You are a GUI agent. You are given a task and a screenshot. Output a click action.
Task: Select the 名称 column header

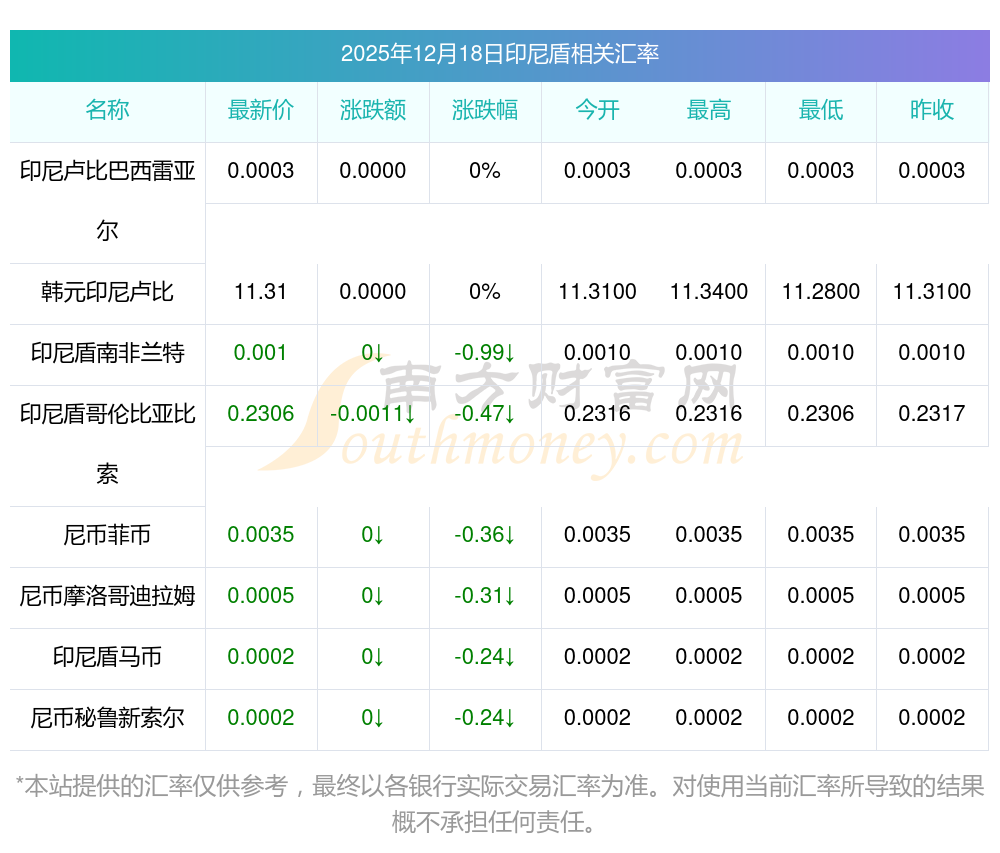click(107, 110)
